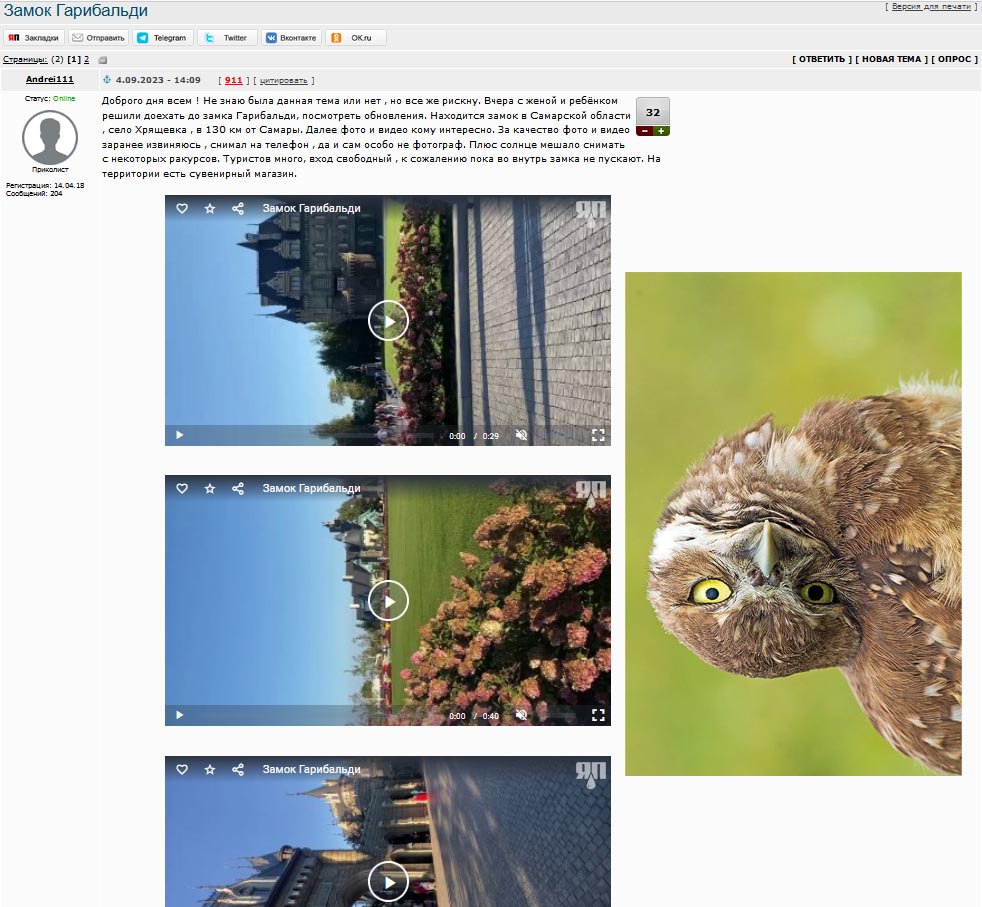Unmute the second video's sound

[521, 715]
